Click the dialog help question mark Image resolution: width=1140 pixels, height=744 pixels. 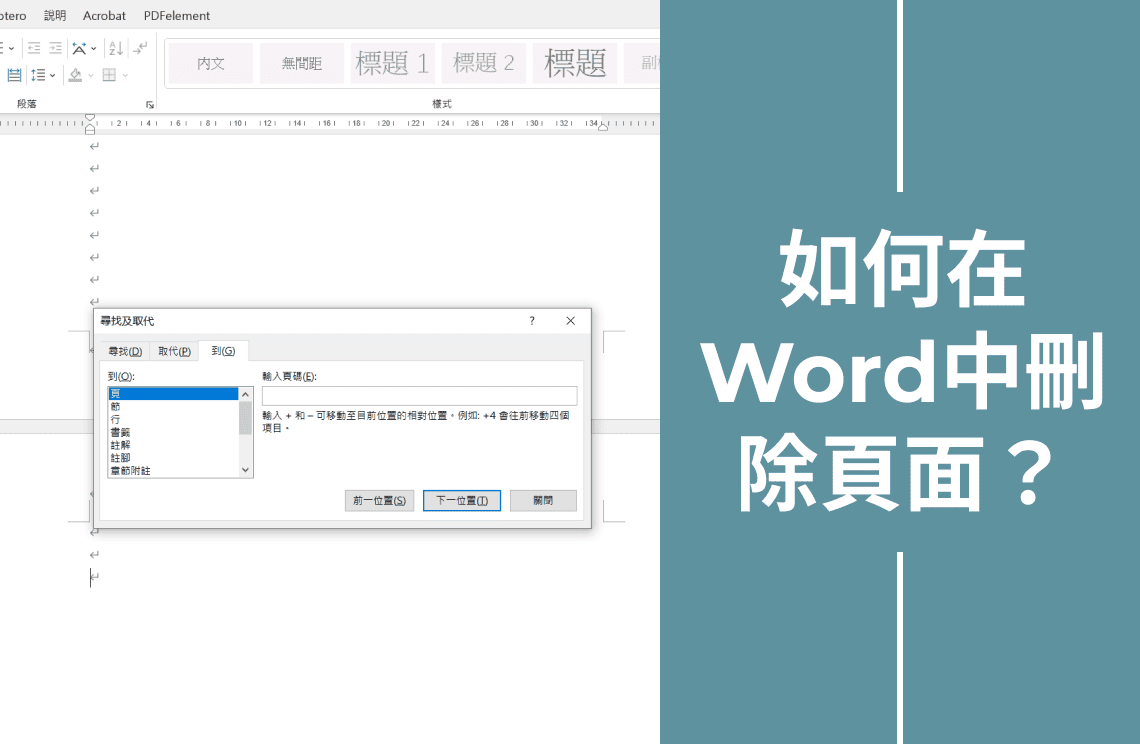[532, 321]
